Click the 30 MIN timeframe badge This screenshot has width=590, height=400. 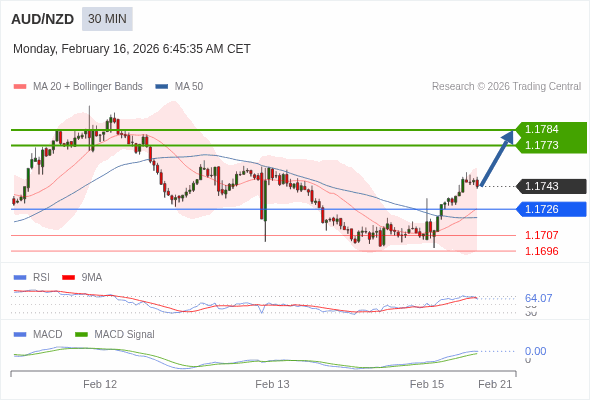pyautogui.click(x=107, y=19)
